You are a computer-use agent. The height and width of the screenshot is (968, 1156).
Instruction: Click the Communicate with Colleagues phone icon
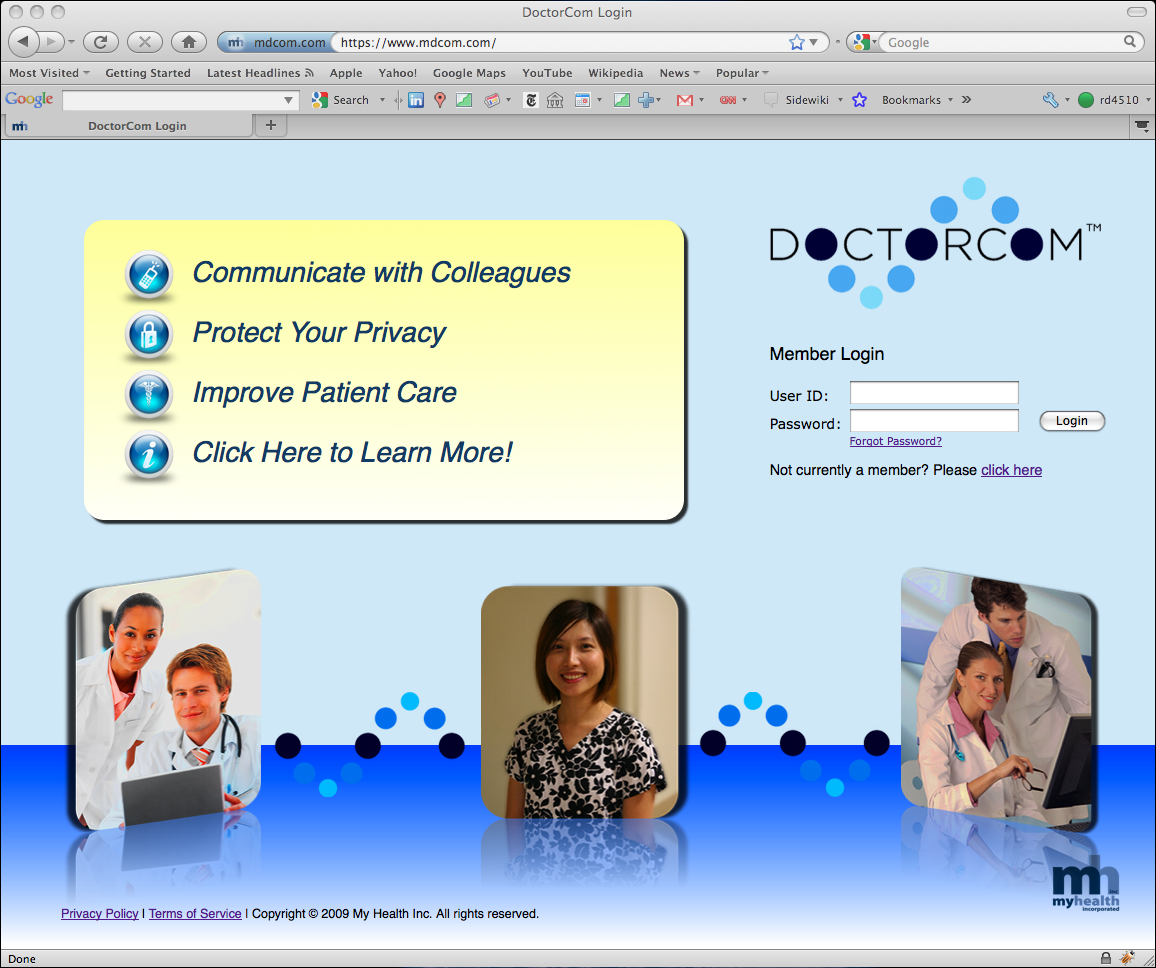pyautogui.click(x=148, y=275)
